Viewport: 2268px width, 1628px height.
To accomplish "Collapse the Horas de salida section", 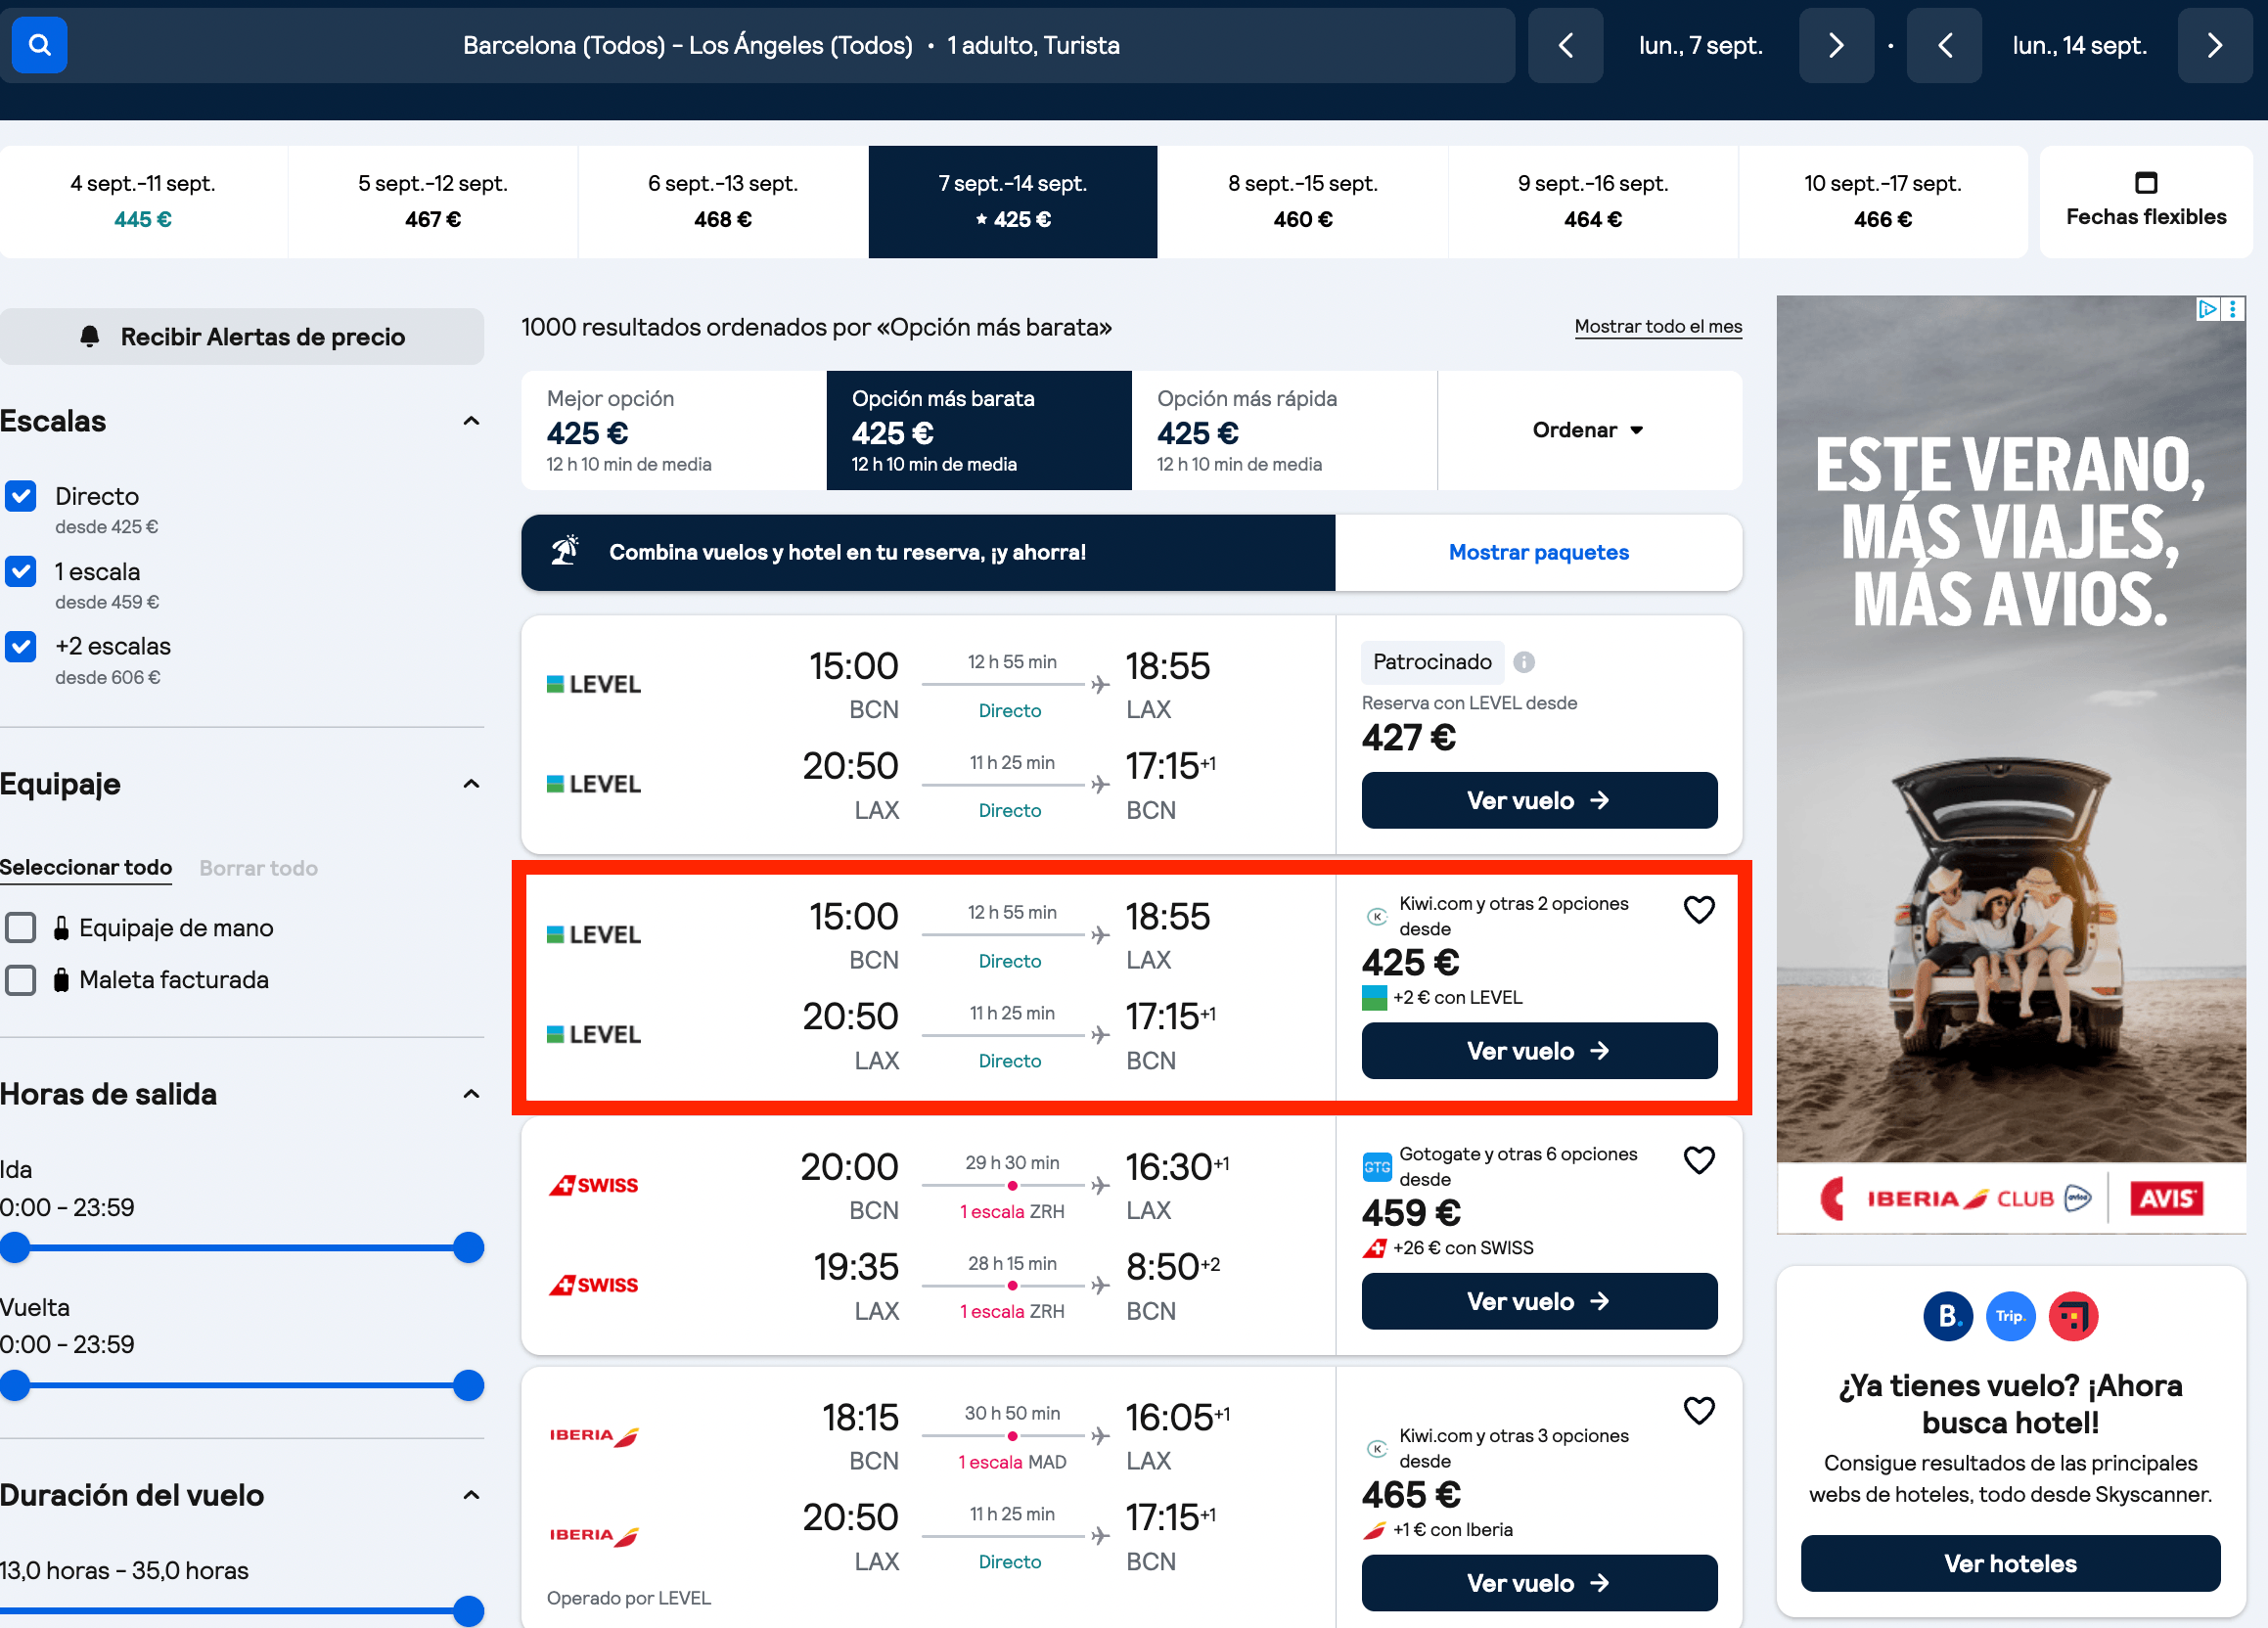I will 471,1094.
